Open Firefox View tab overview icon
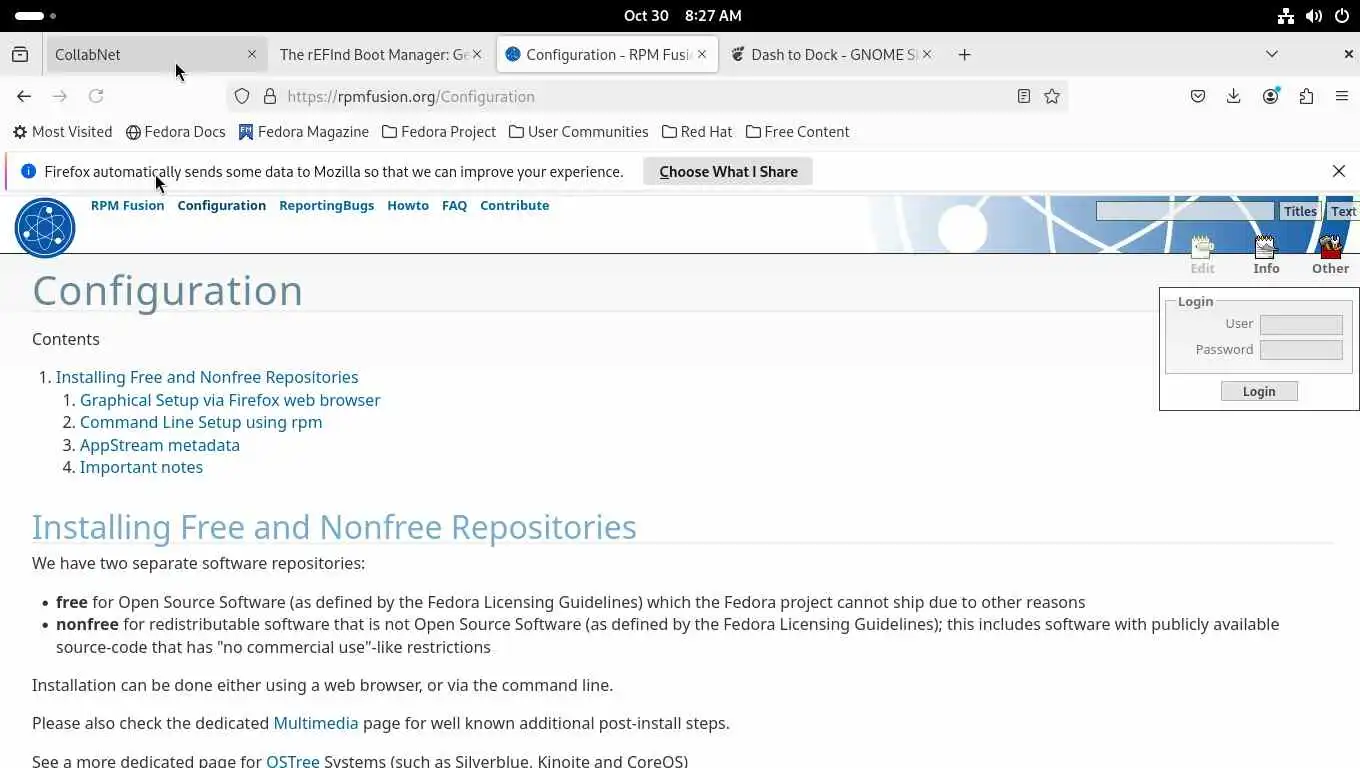Viewport: 1360px width, 768px height. tap(20, 55)
